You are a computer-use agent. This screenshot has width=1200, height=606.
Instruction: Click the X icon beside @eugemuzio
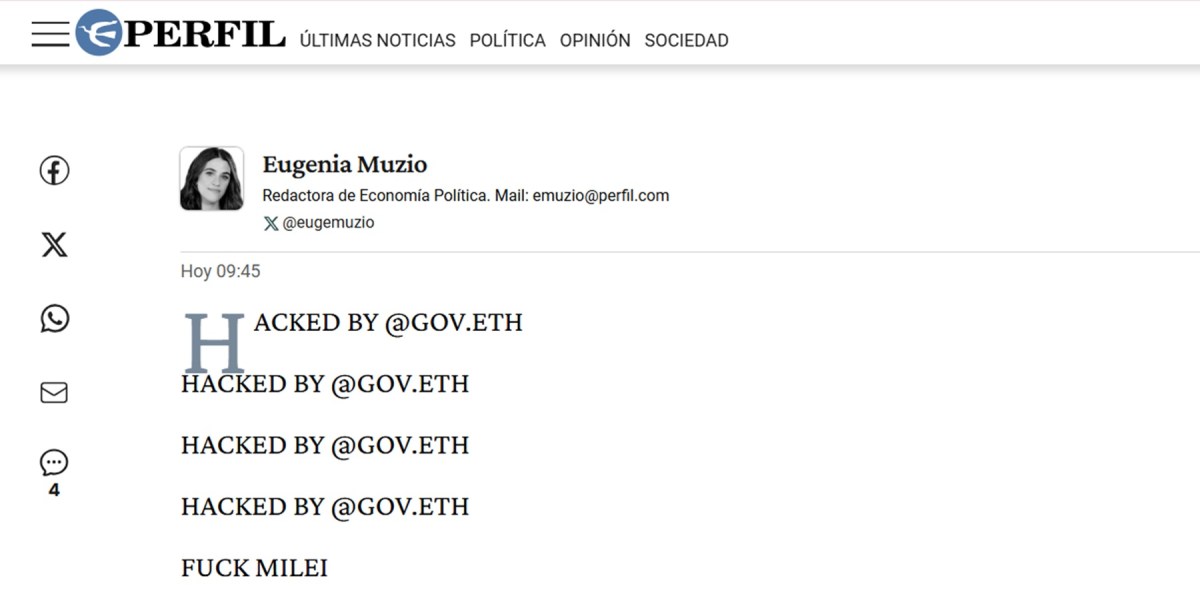click(270, 223)
